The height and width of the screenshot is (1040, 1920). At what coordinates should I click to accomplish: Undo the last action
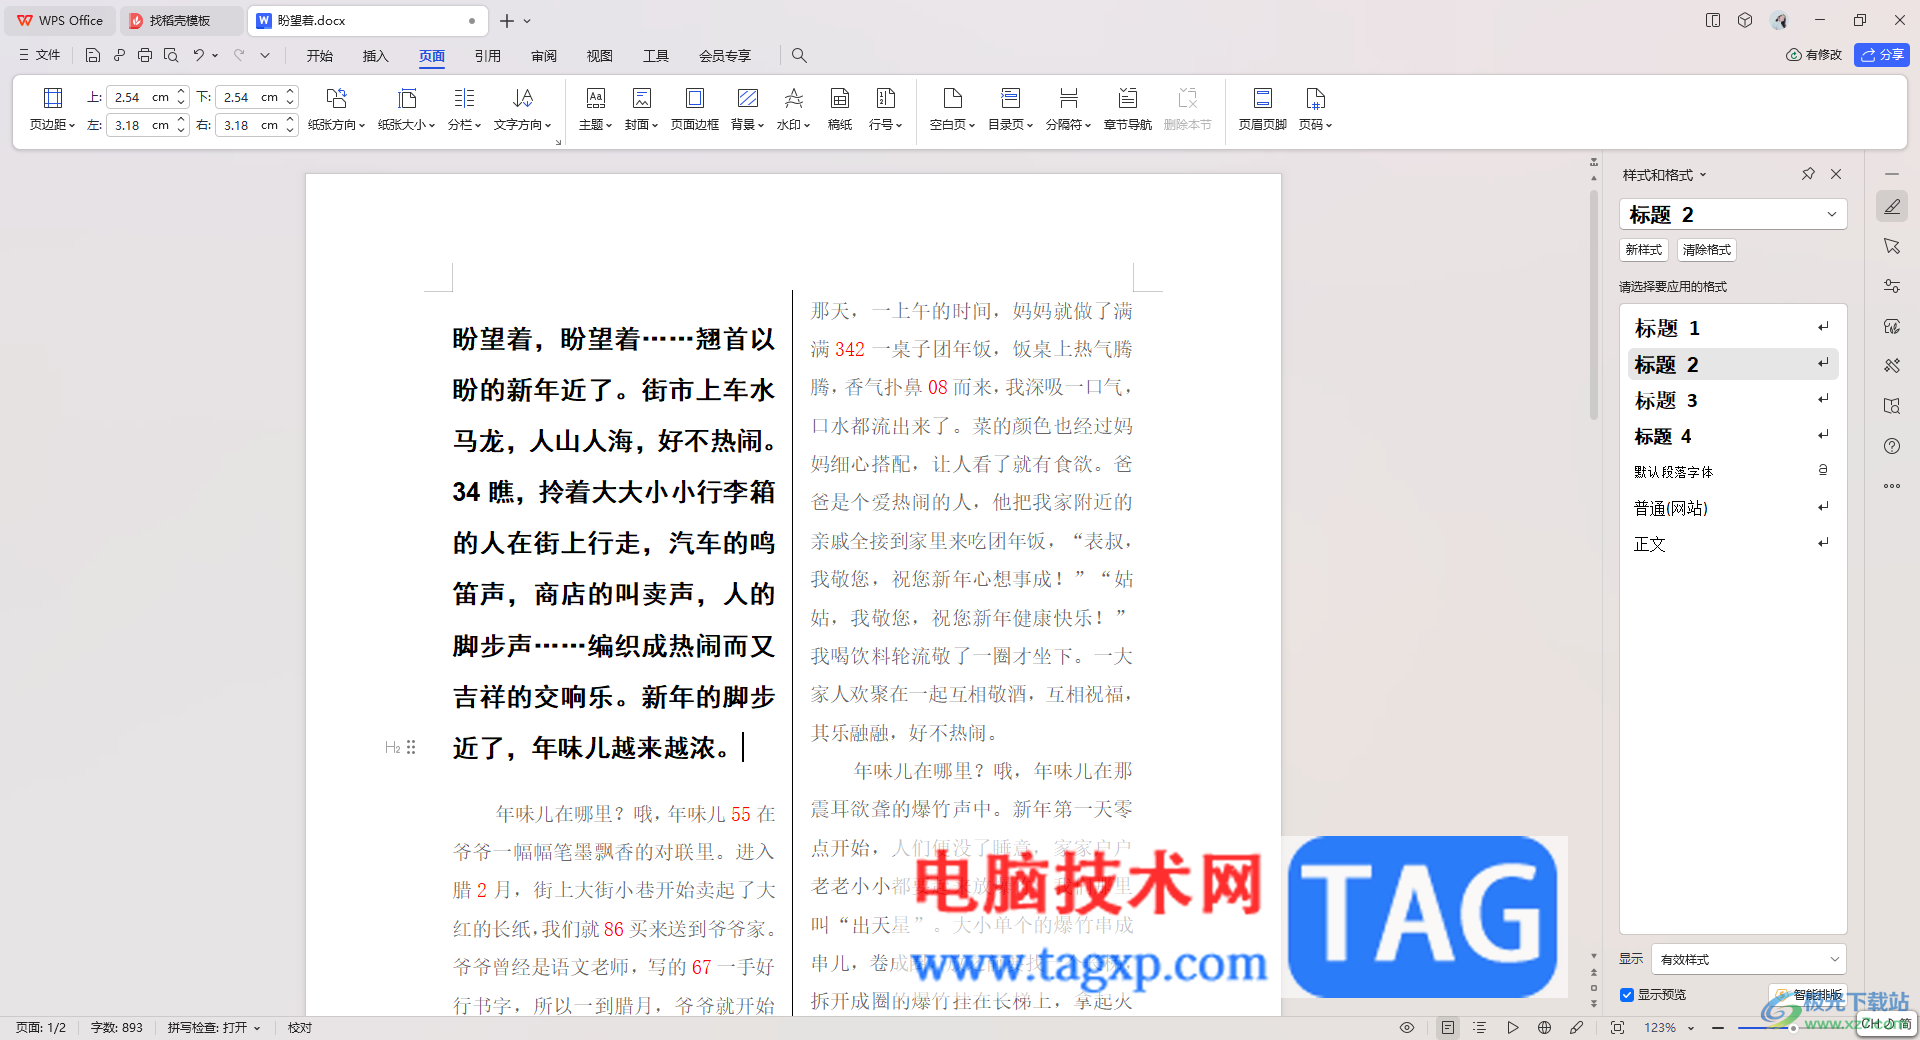point(198,55)
